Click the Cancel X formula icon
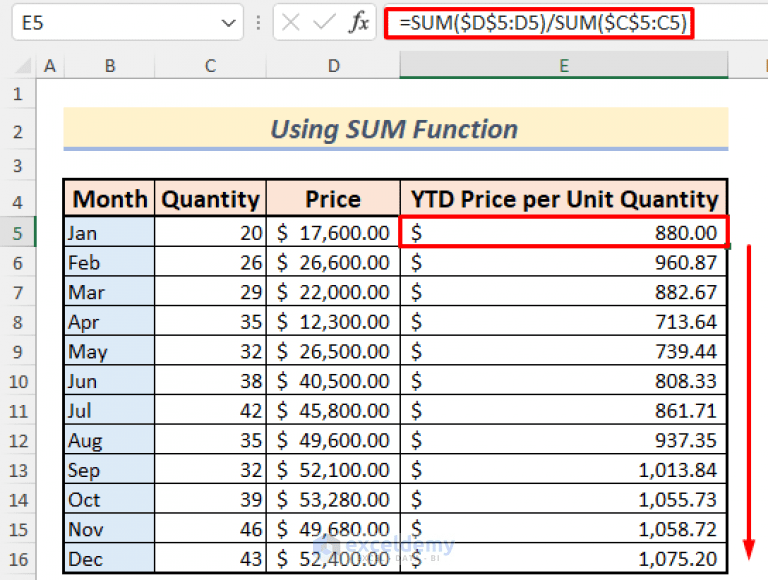 tap(291, 23)
